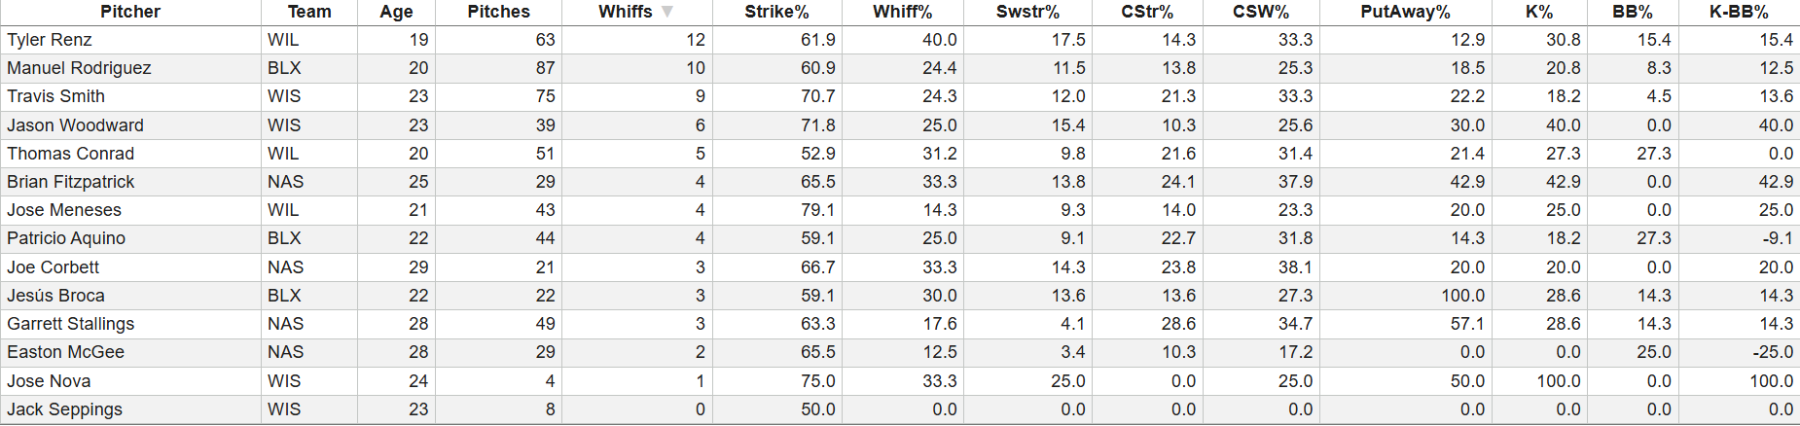Select the Brian Fitzpatrick row name

[70, 182]
